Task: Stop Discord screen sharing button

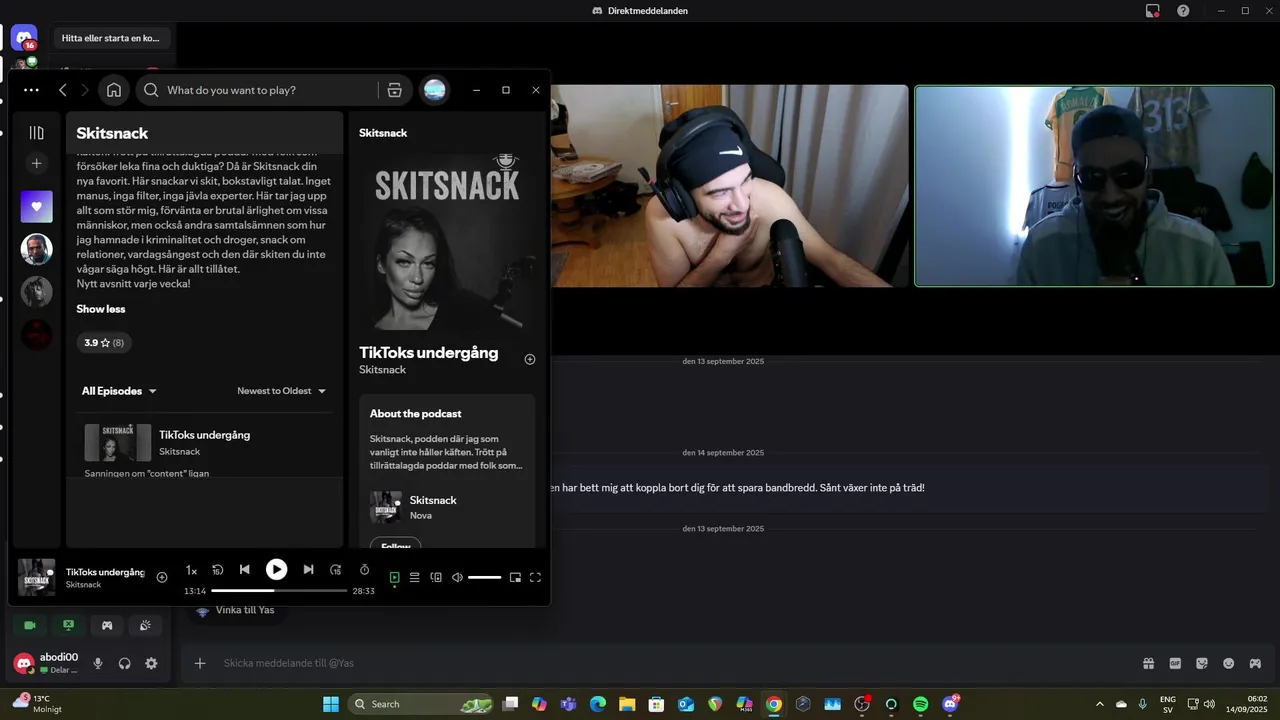Action: point(68,625)
